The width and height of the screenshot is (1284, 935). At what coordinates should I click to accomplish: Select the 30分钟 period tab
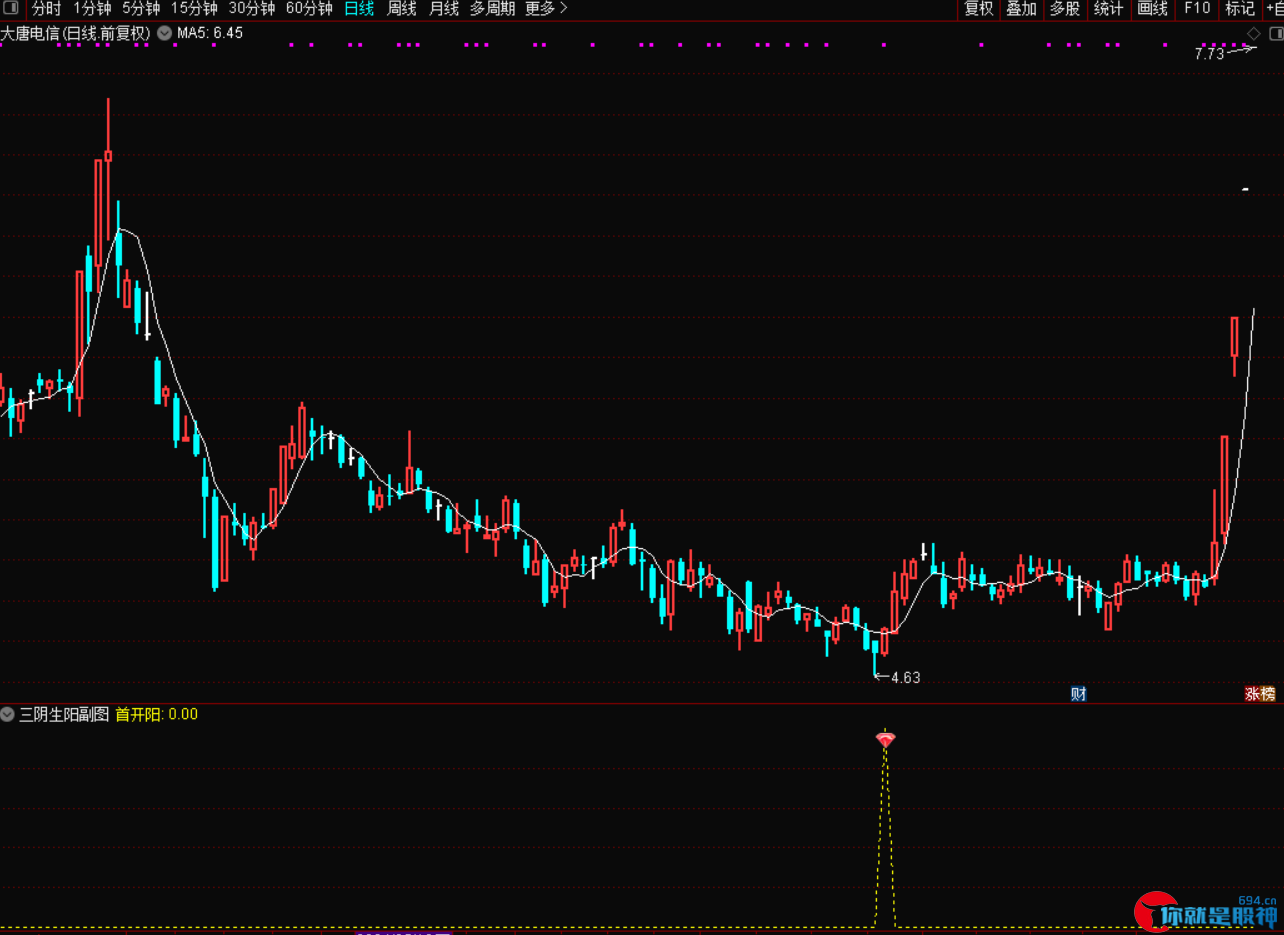click(x=252, y=9)
